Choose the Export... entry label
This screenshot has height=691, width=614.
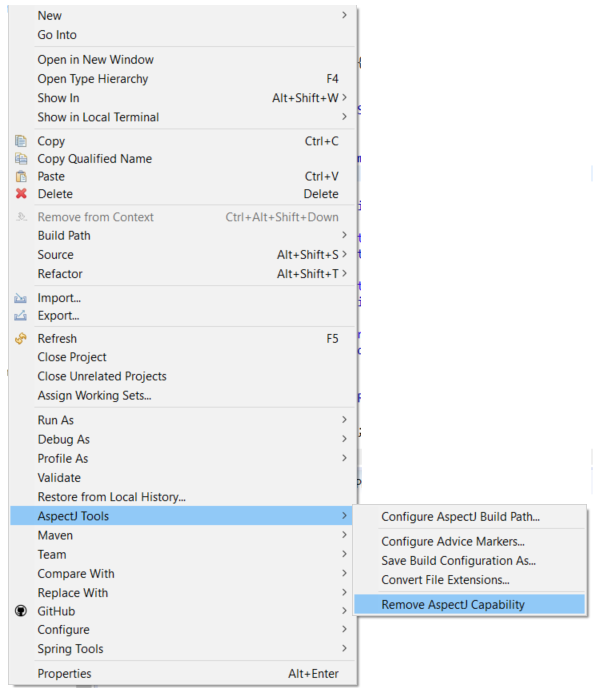[x=59, y=316]
